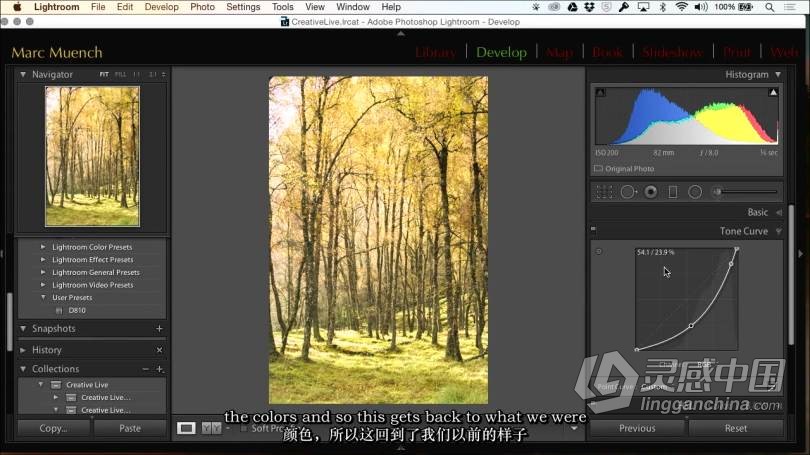Switch to the Slideshow module

pos(672,53)
